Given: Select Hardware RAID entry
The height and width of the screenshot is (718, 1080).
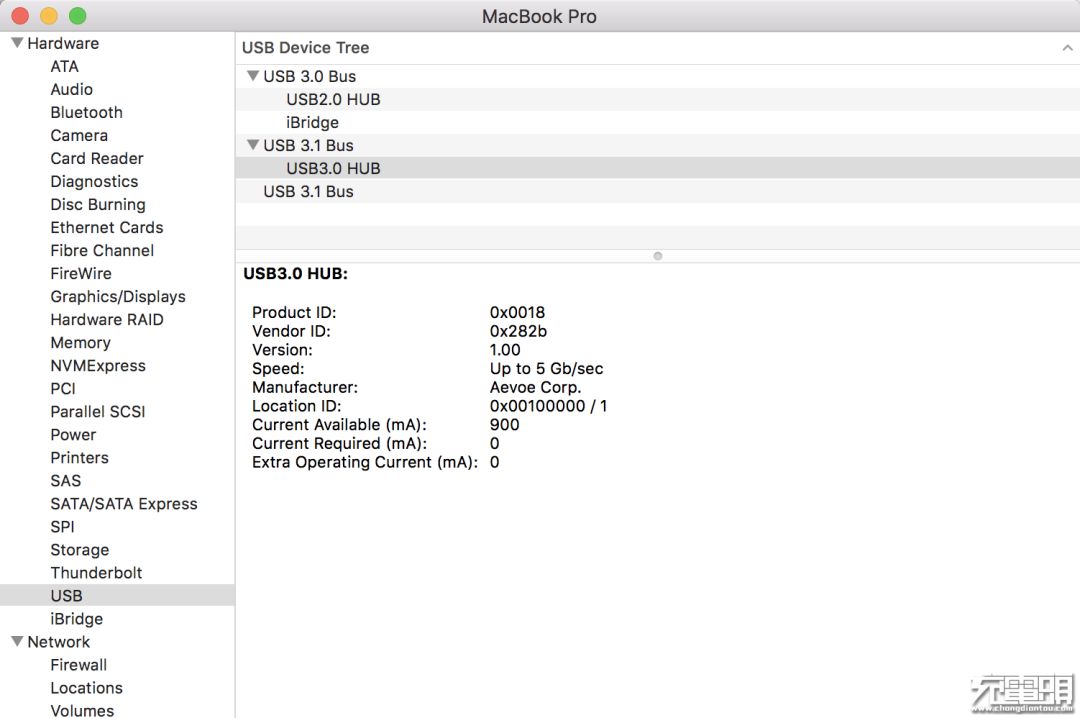Looking at the screenshot, I should point(107,320).
